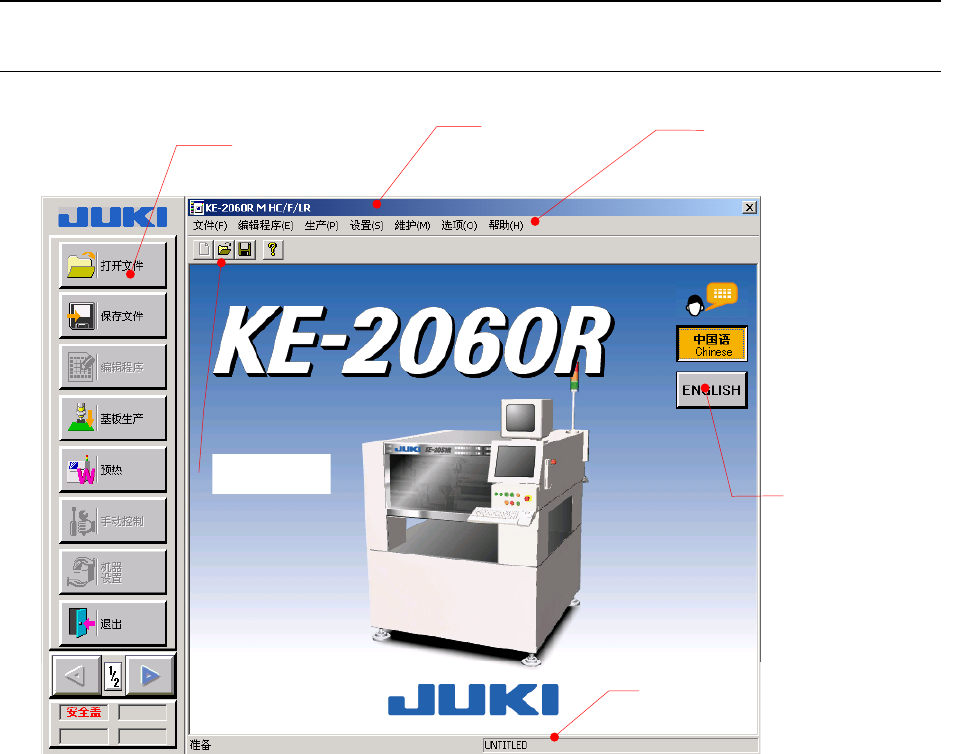955x754 pixels.
Task: Switch language with the ENGLISH button
Action: [x=712, y=390]
